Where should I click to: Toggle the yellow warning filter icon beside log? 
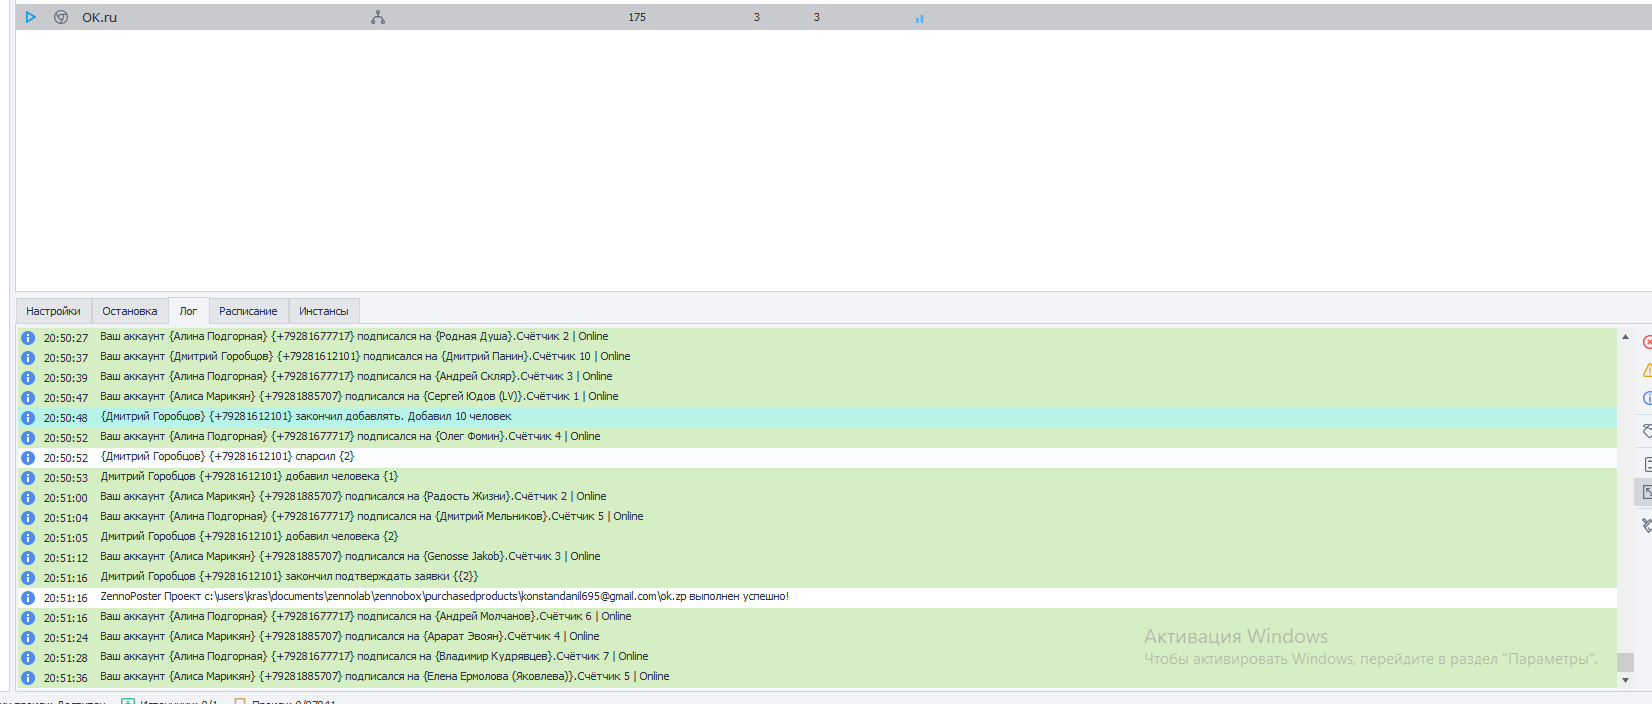click(1647, 370)
